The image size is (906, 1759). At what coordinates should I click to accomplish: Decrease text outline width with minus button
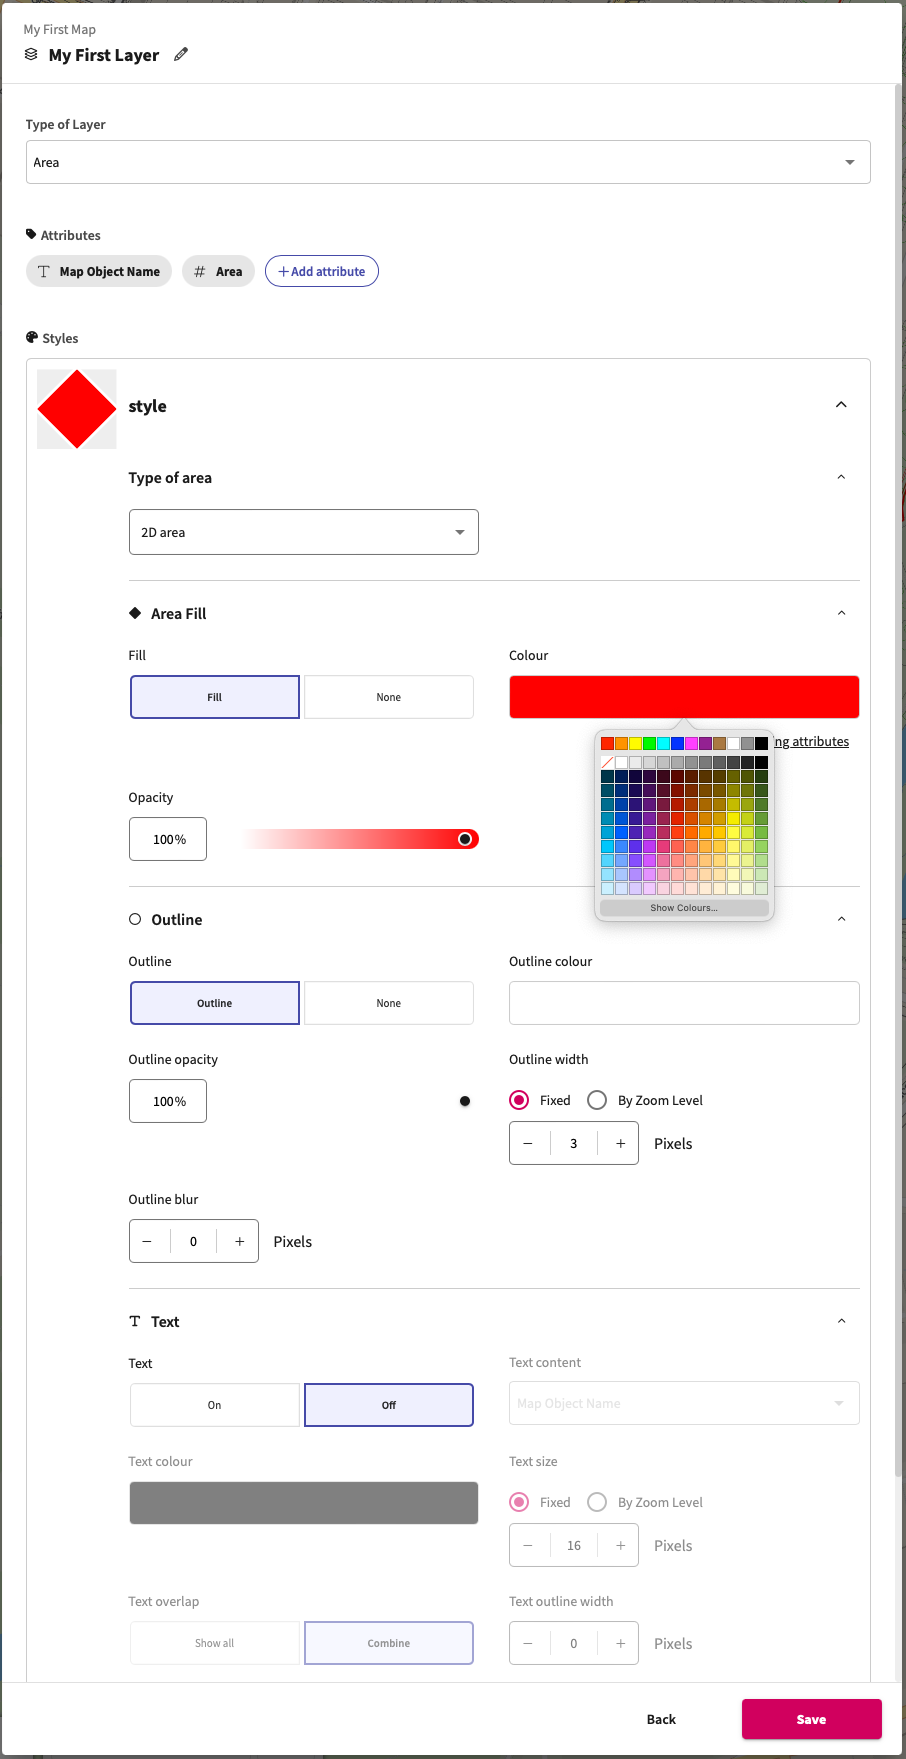528,1643
